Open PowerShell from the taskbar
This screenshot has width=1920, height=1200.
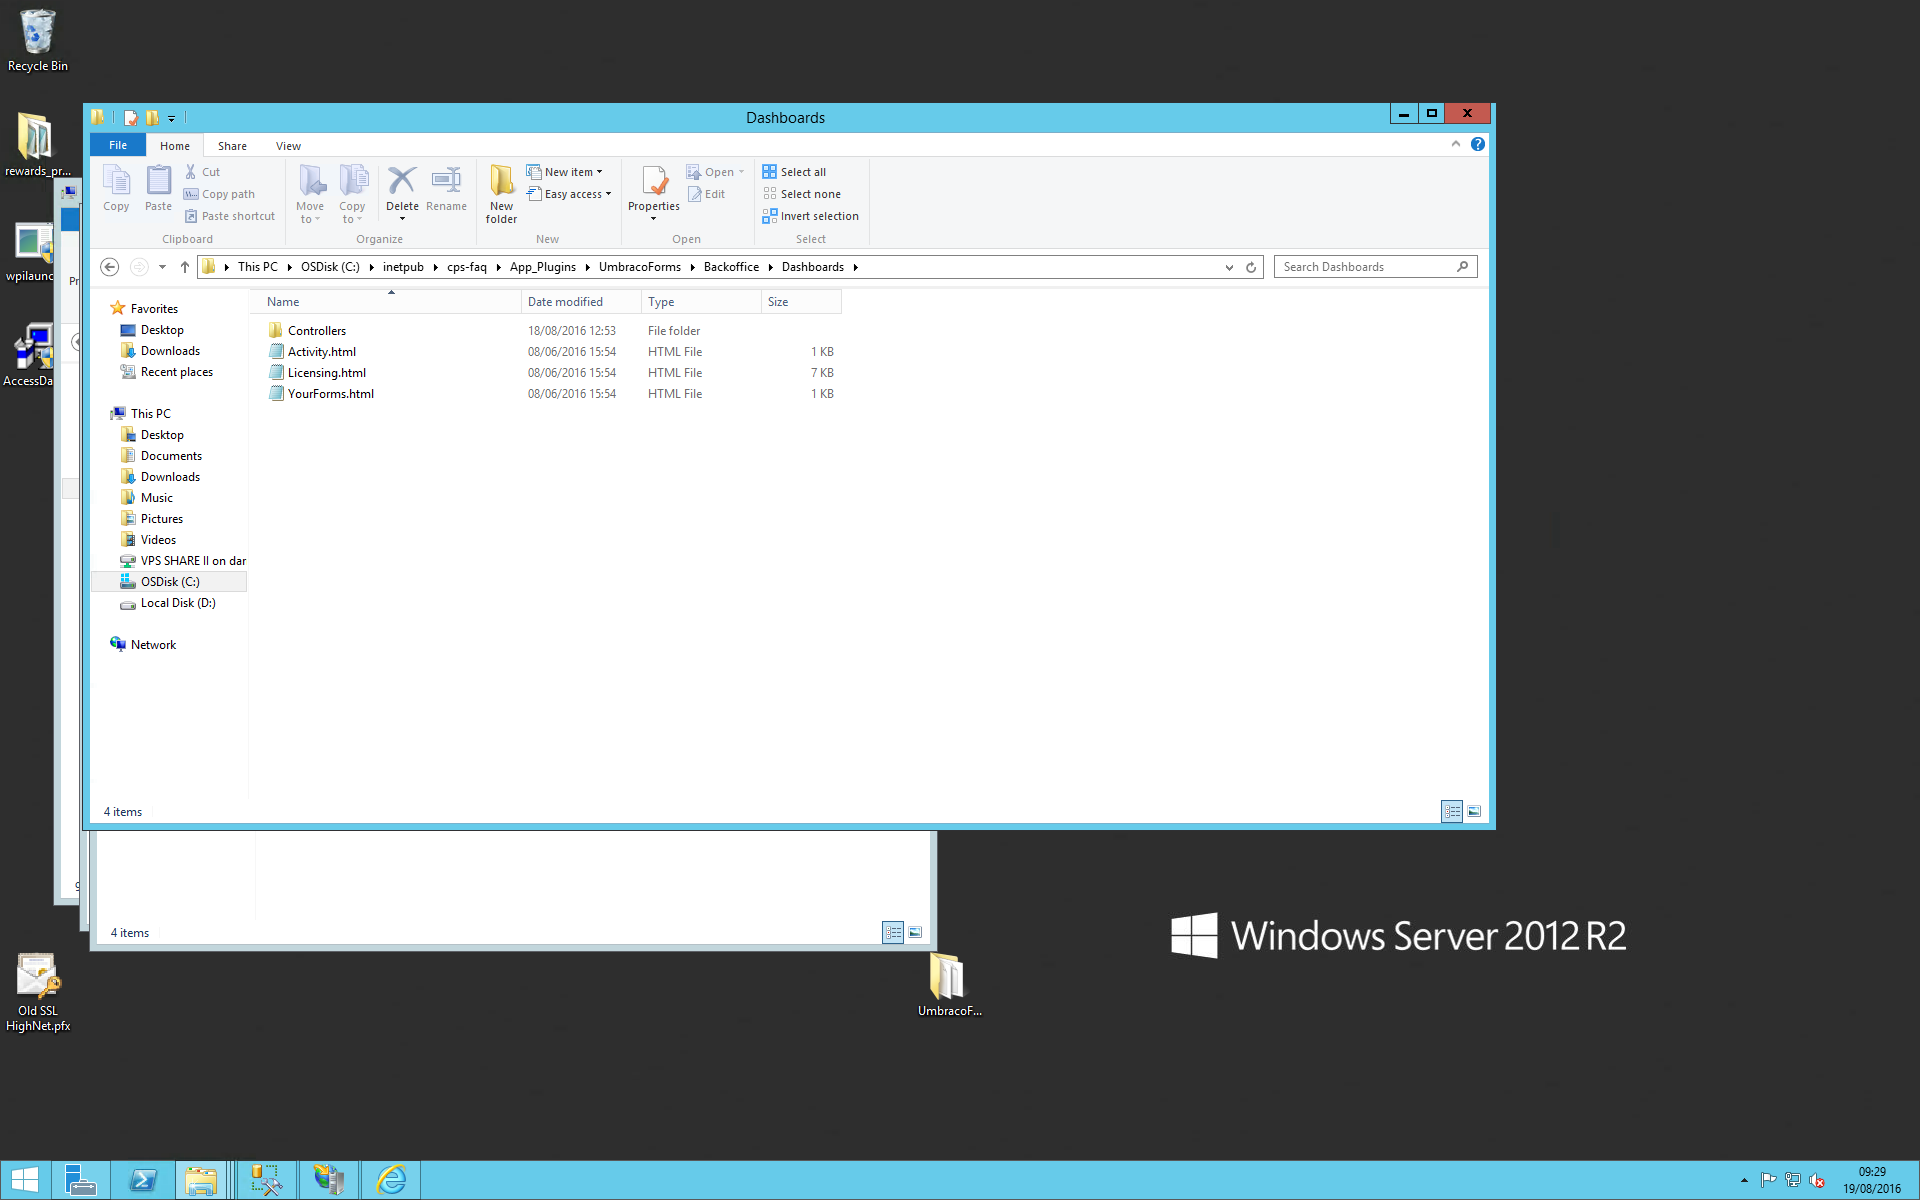click(143, 1180)
